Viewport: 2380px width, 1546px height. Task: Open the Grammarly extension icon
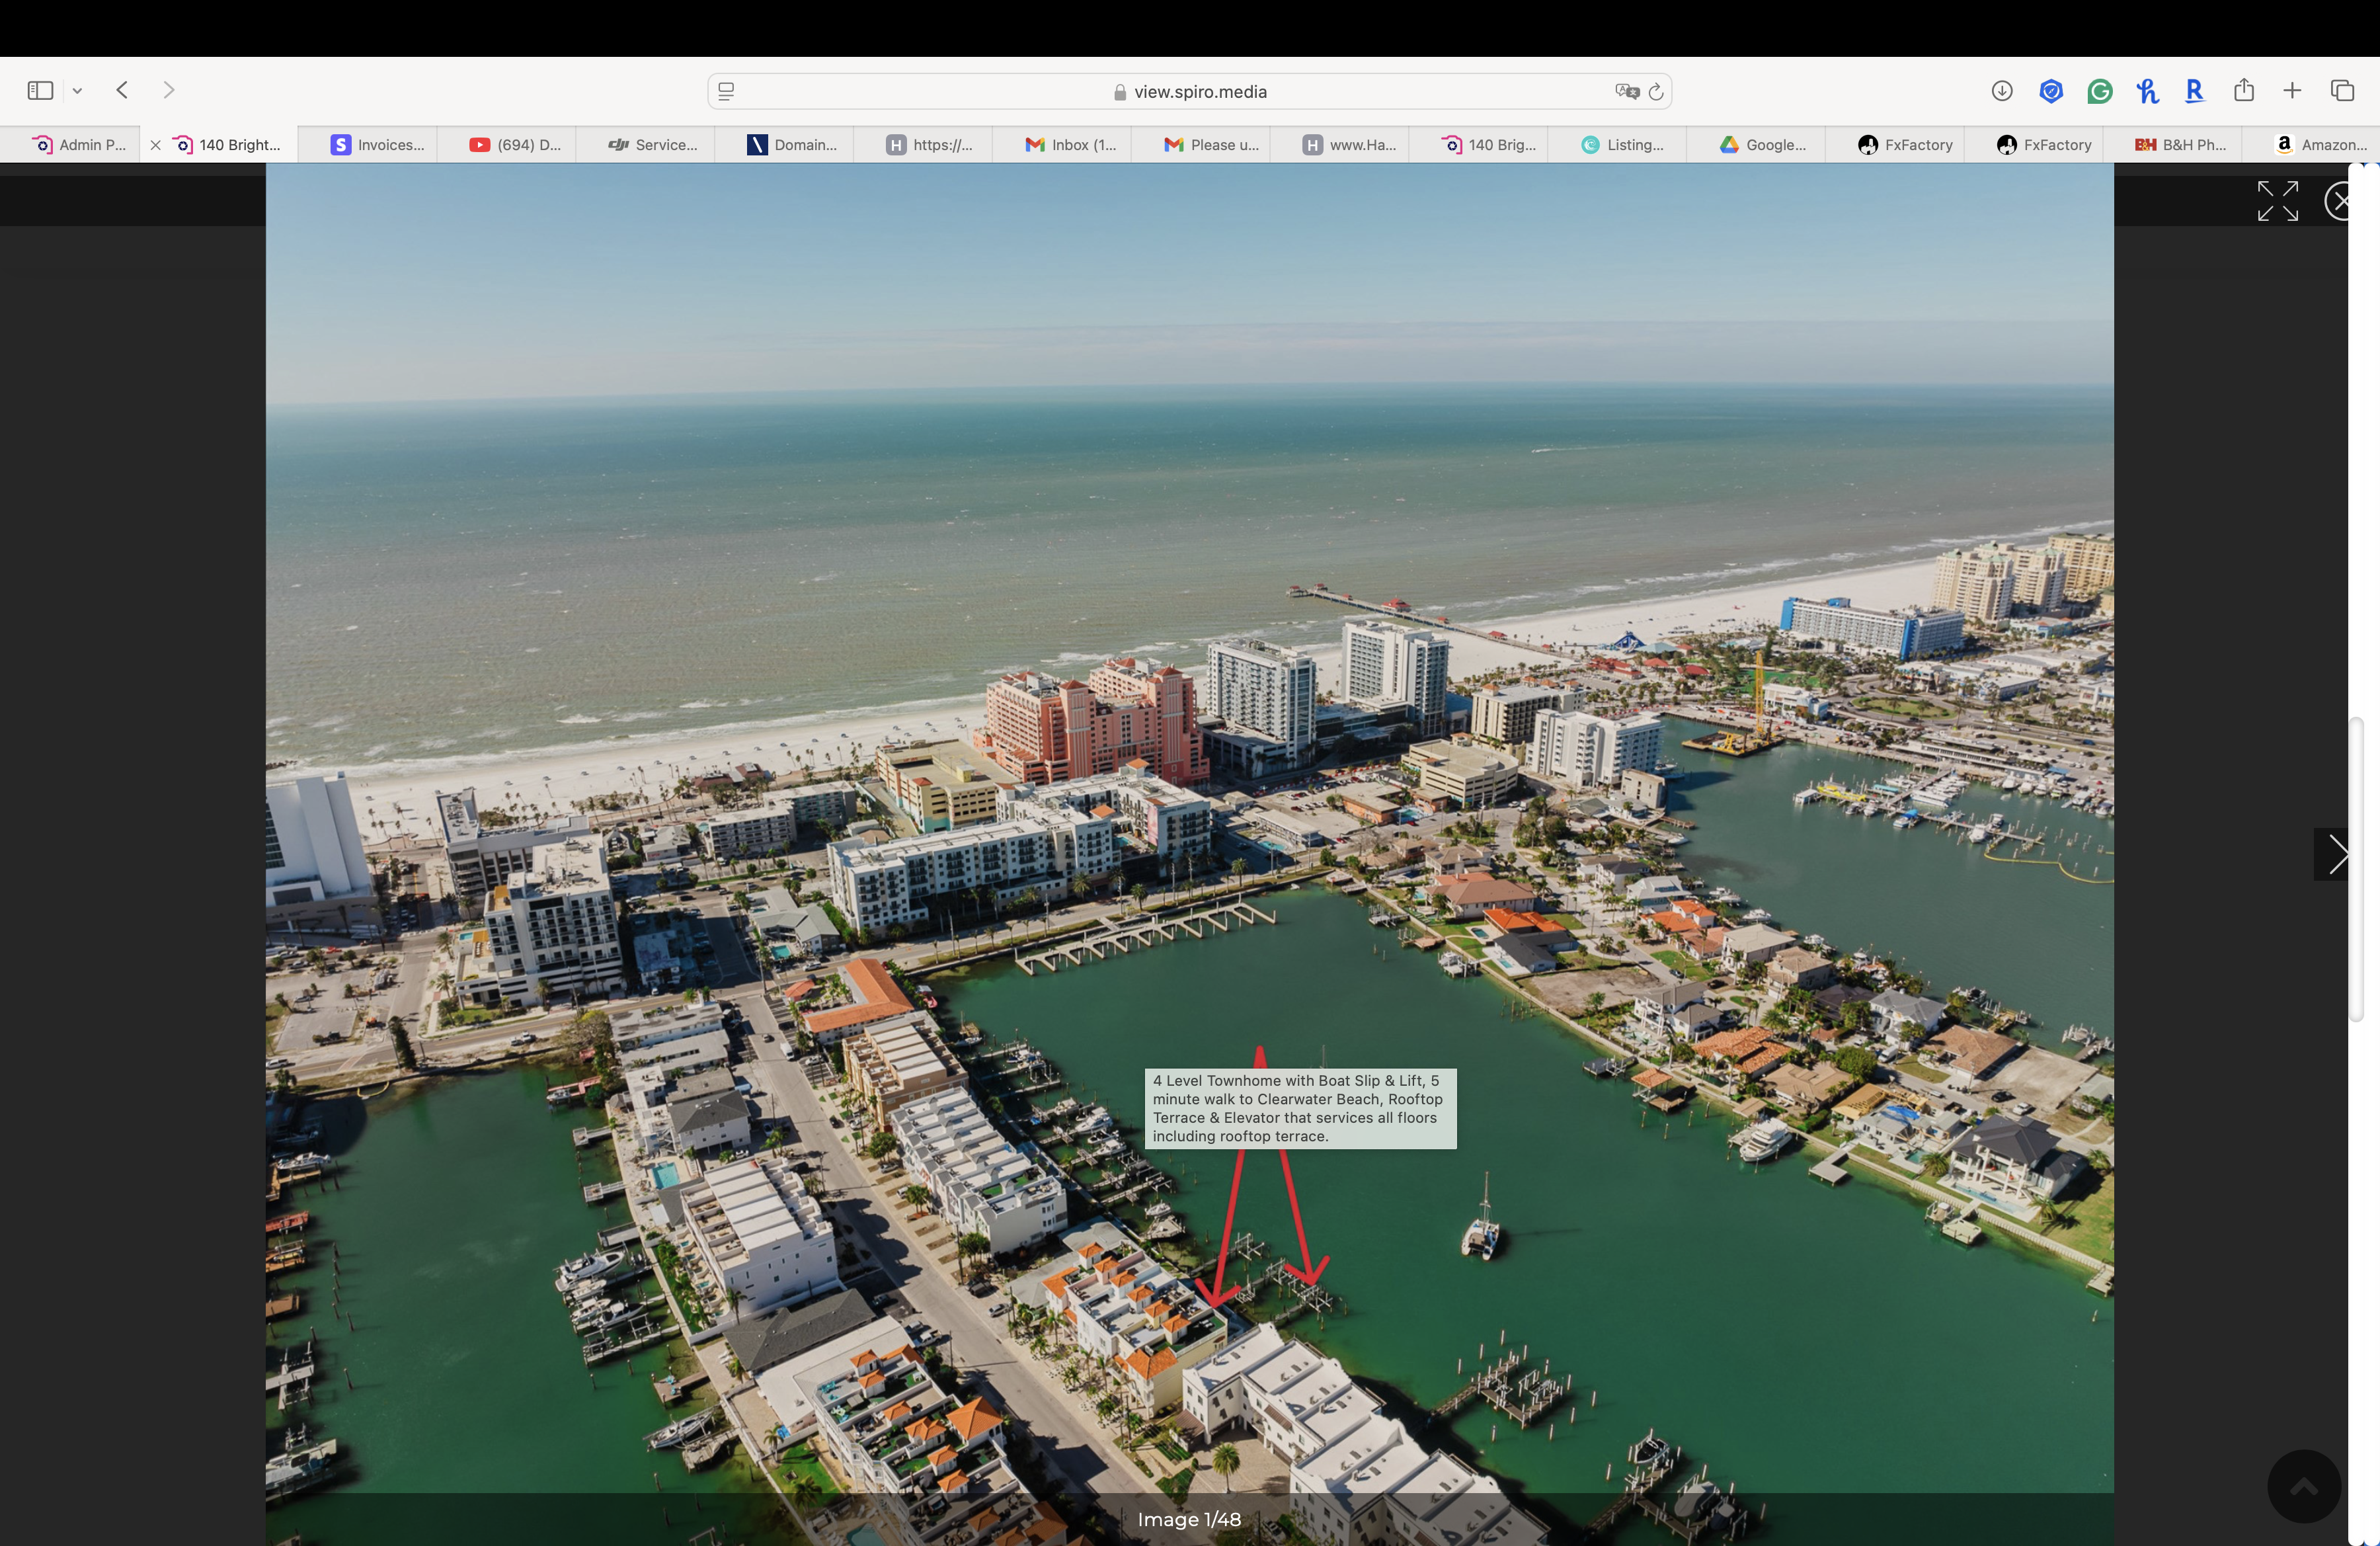click(x=2099, y=92)
